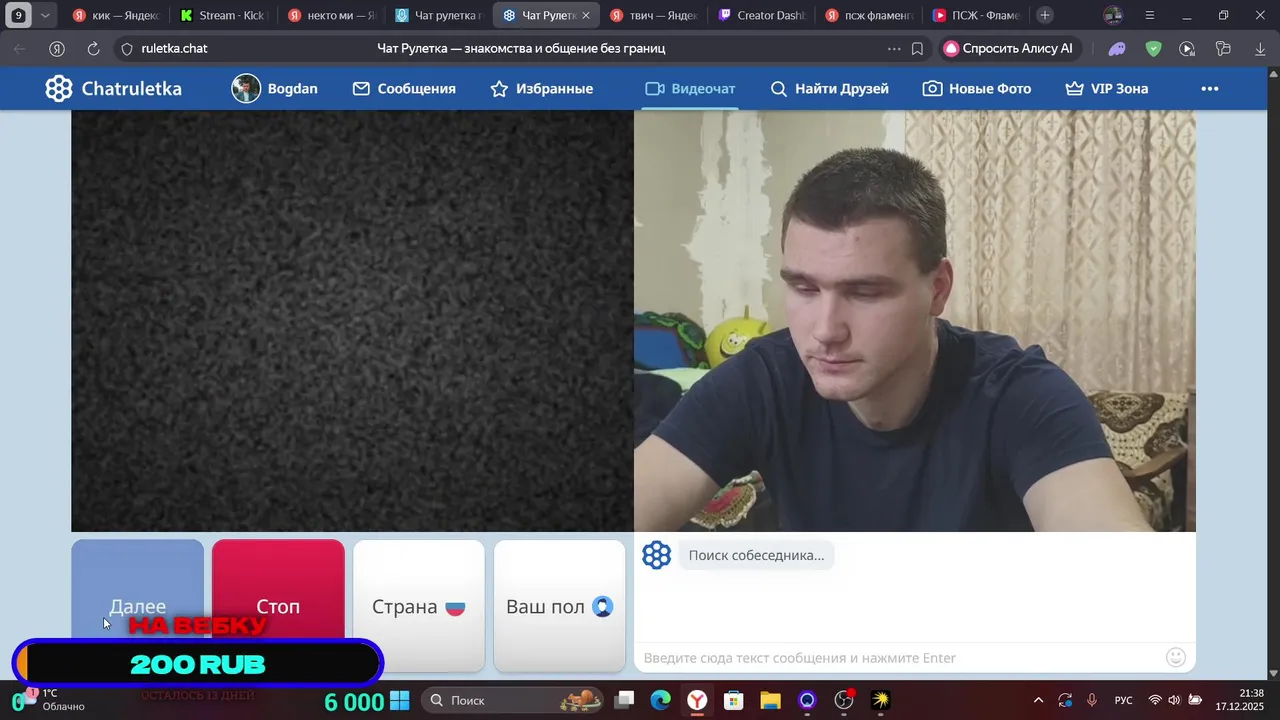Open browser downloads icon
Image resolution: width=1280 pixels, height=720 pixels.
click(1260, 48)
